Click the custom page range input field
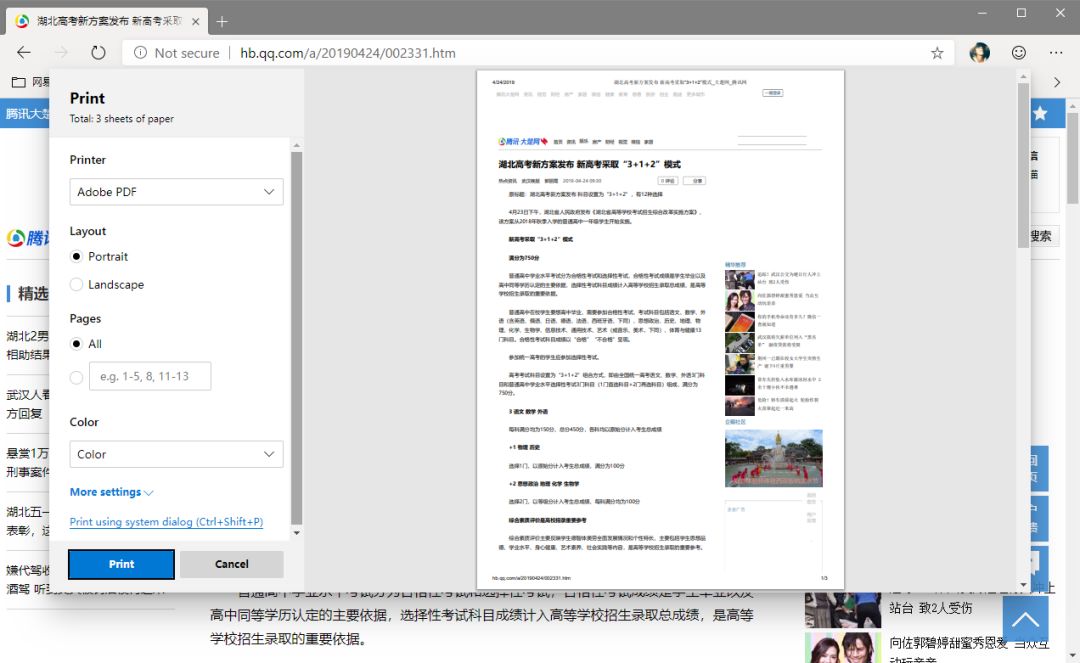Image resolution: width=1080 pixels, height=663 pixels. coord(150,376)
